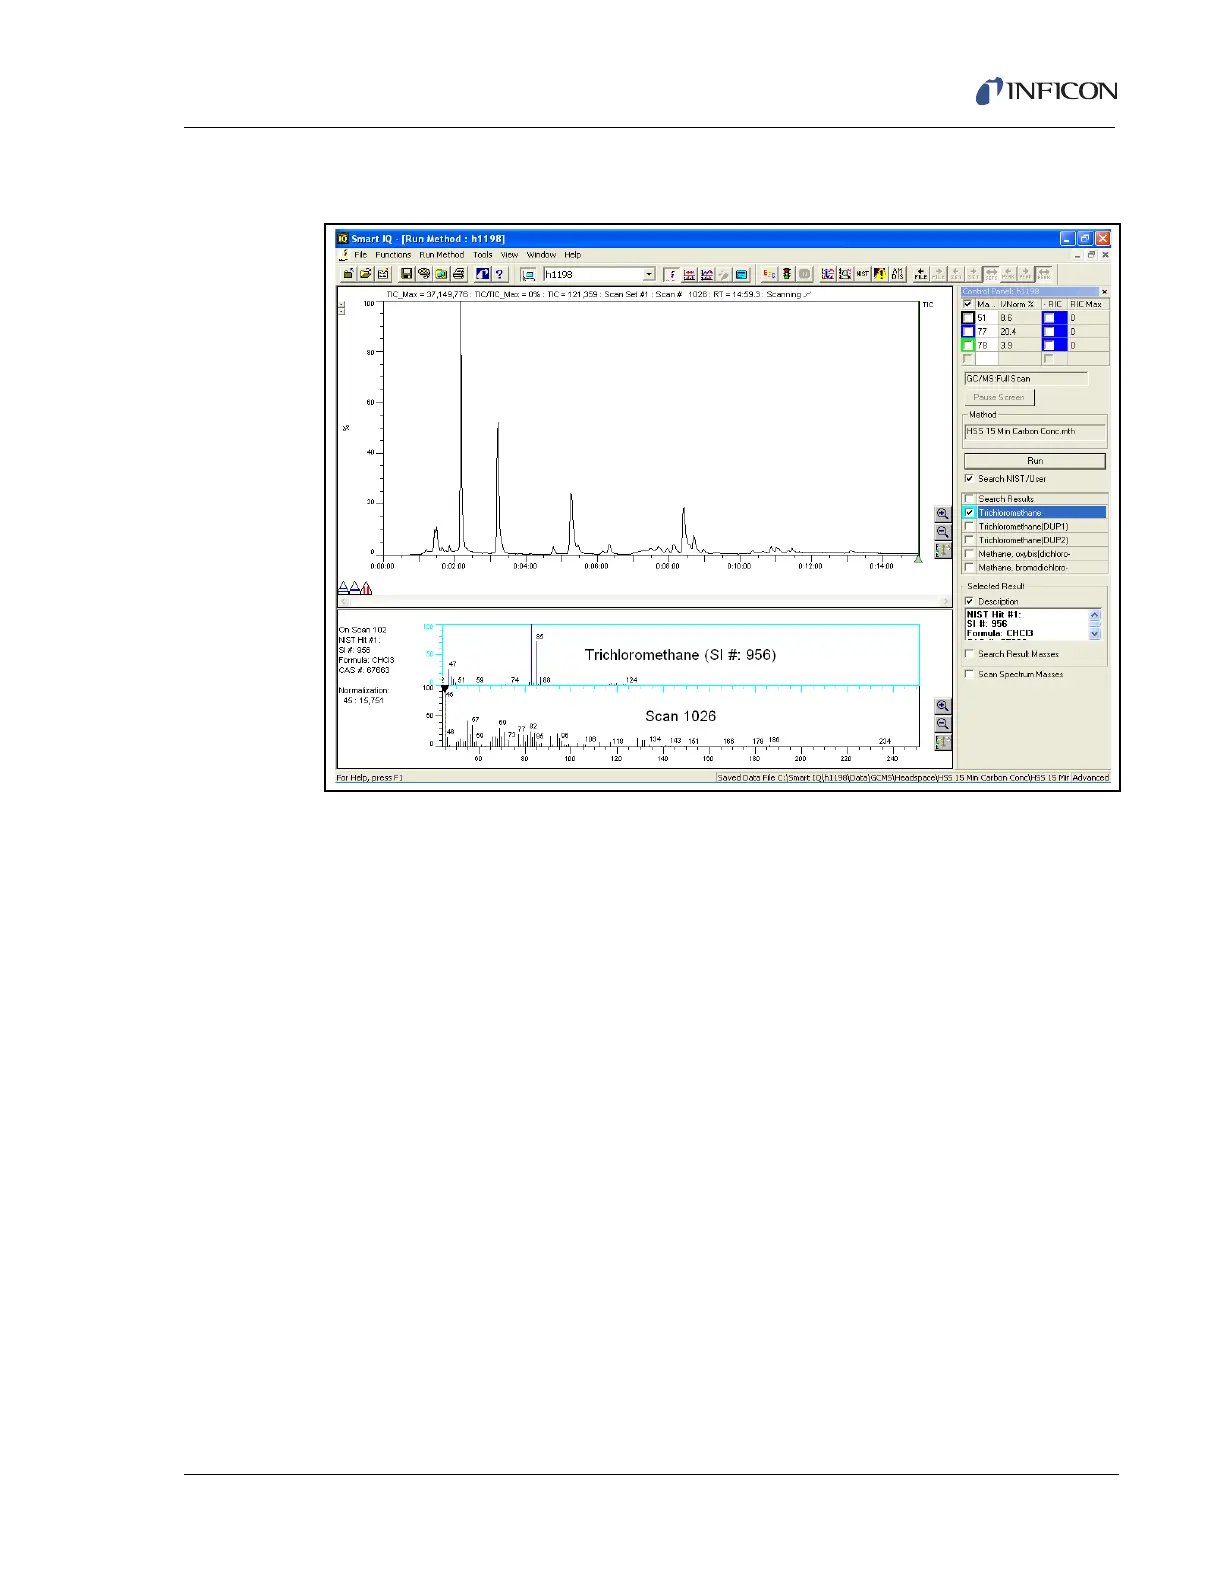Click the first folder icon in the toolbar
The image size is (1222, 1584).
(x=348, y=274)
